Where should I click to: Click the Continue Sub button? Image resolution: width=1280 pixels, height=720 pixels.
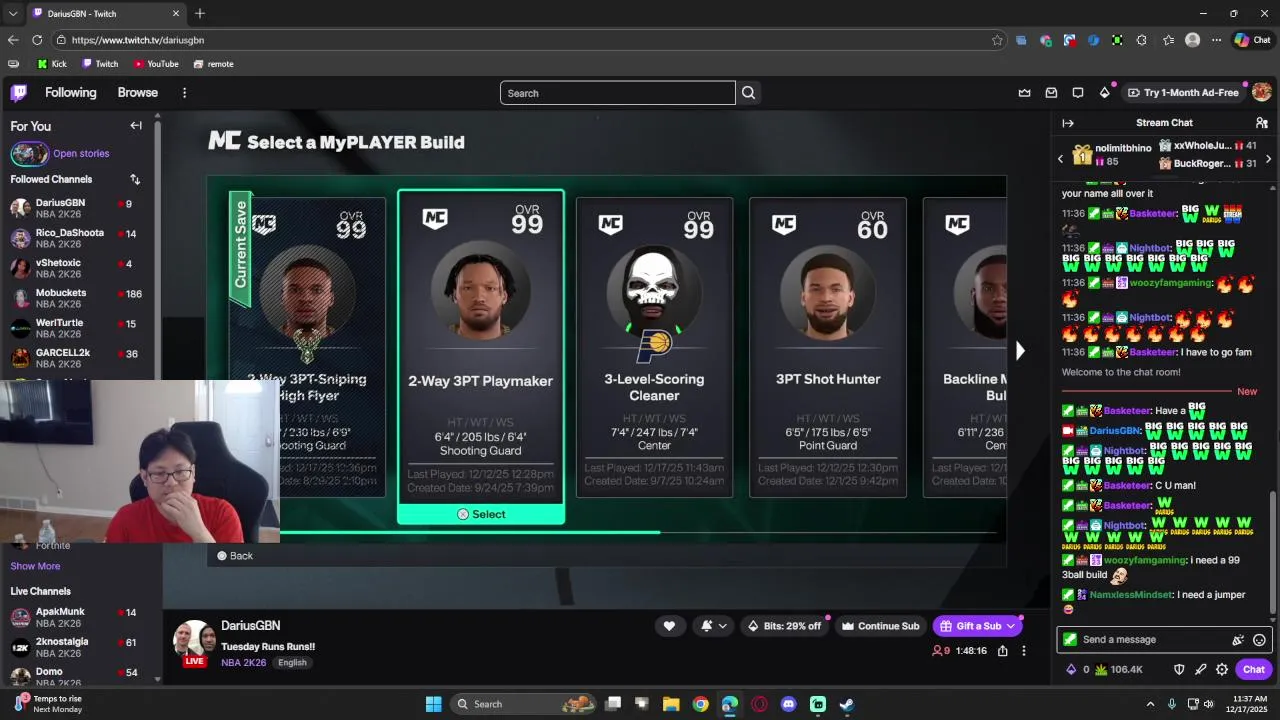pos(881,626)
